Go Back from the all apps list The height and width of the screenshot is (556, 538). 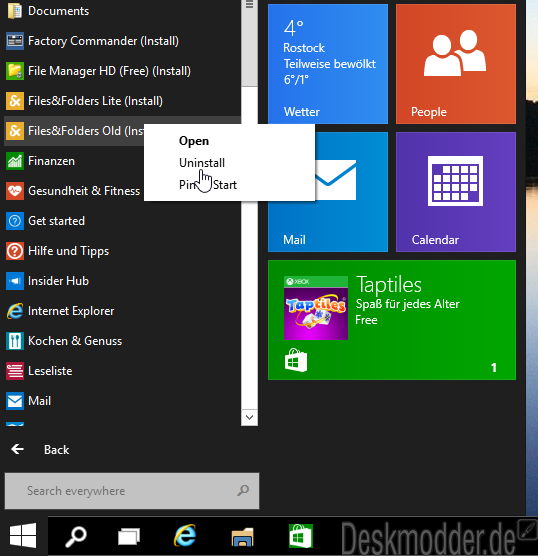40,450
